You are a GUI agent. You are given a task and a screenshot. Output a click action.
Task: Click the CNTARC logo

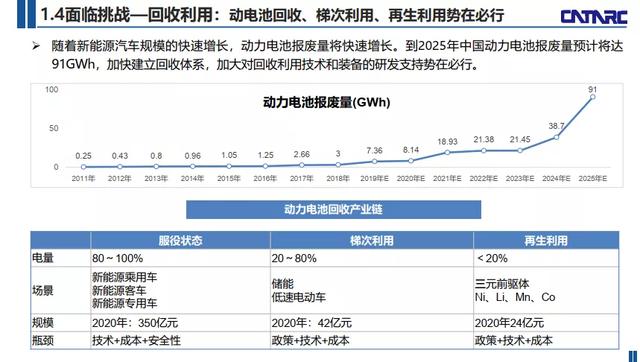click(594, 16)
